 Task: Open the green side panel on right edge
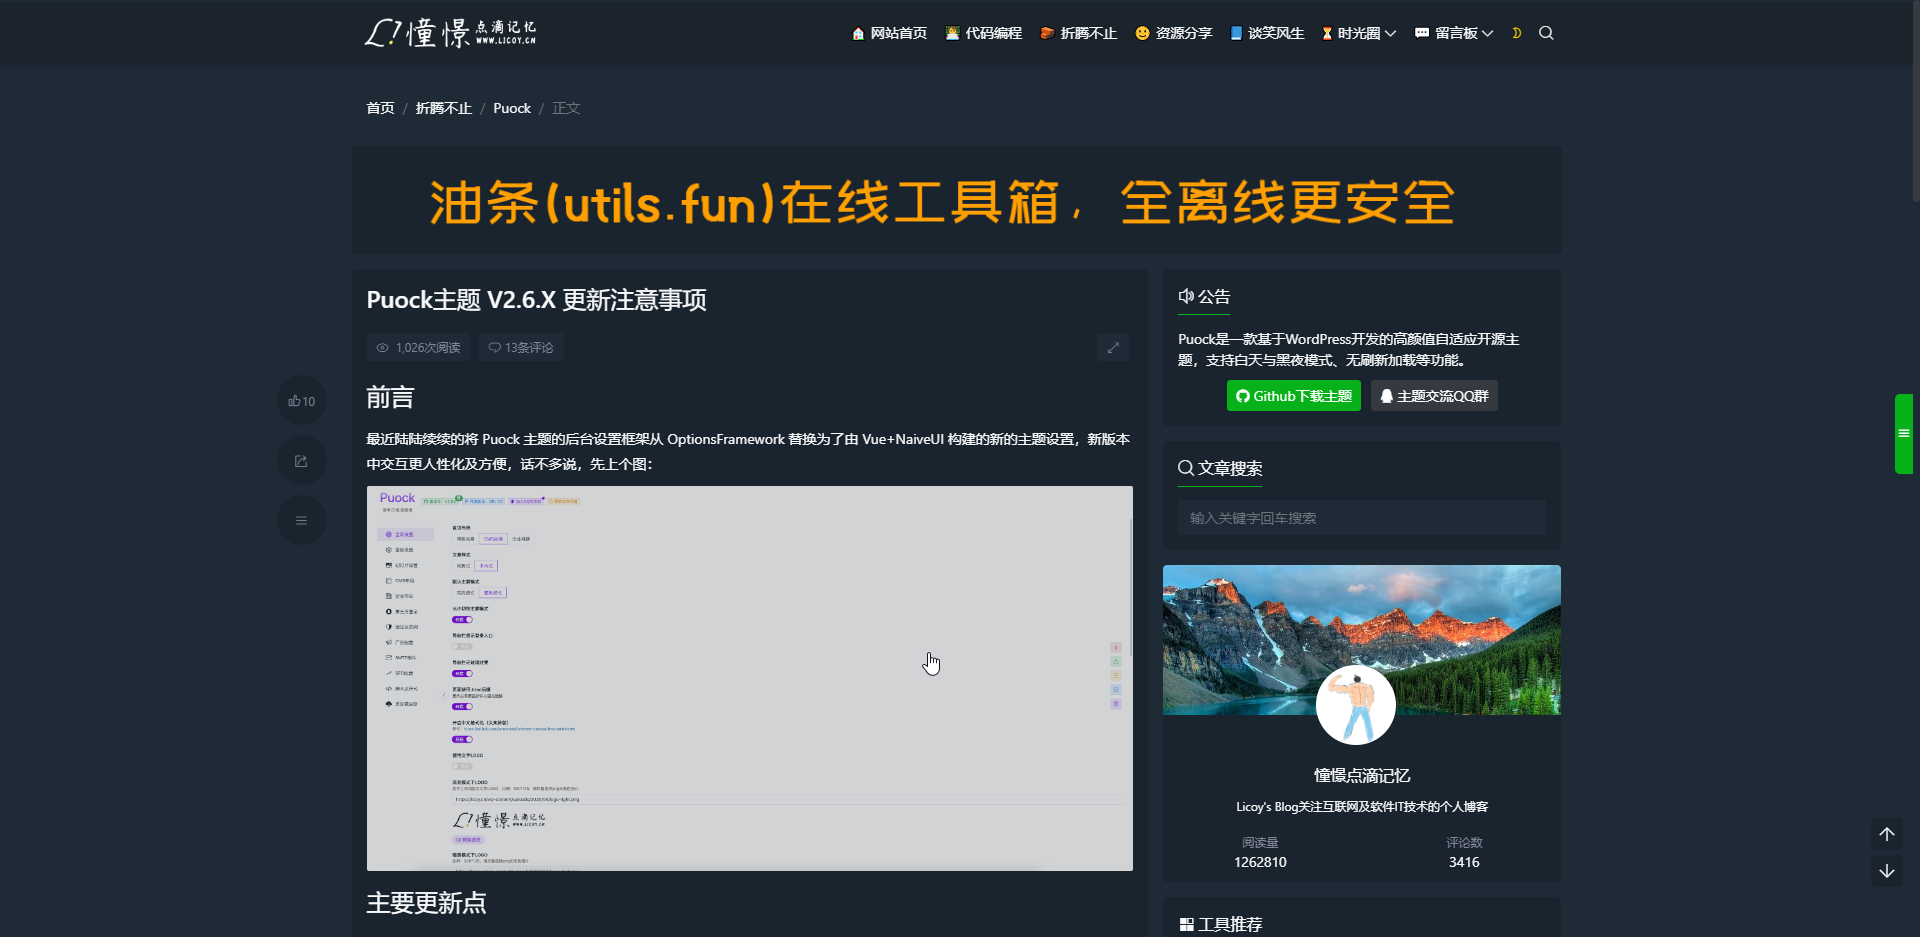point(1905,433)
